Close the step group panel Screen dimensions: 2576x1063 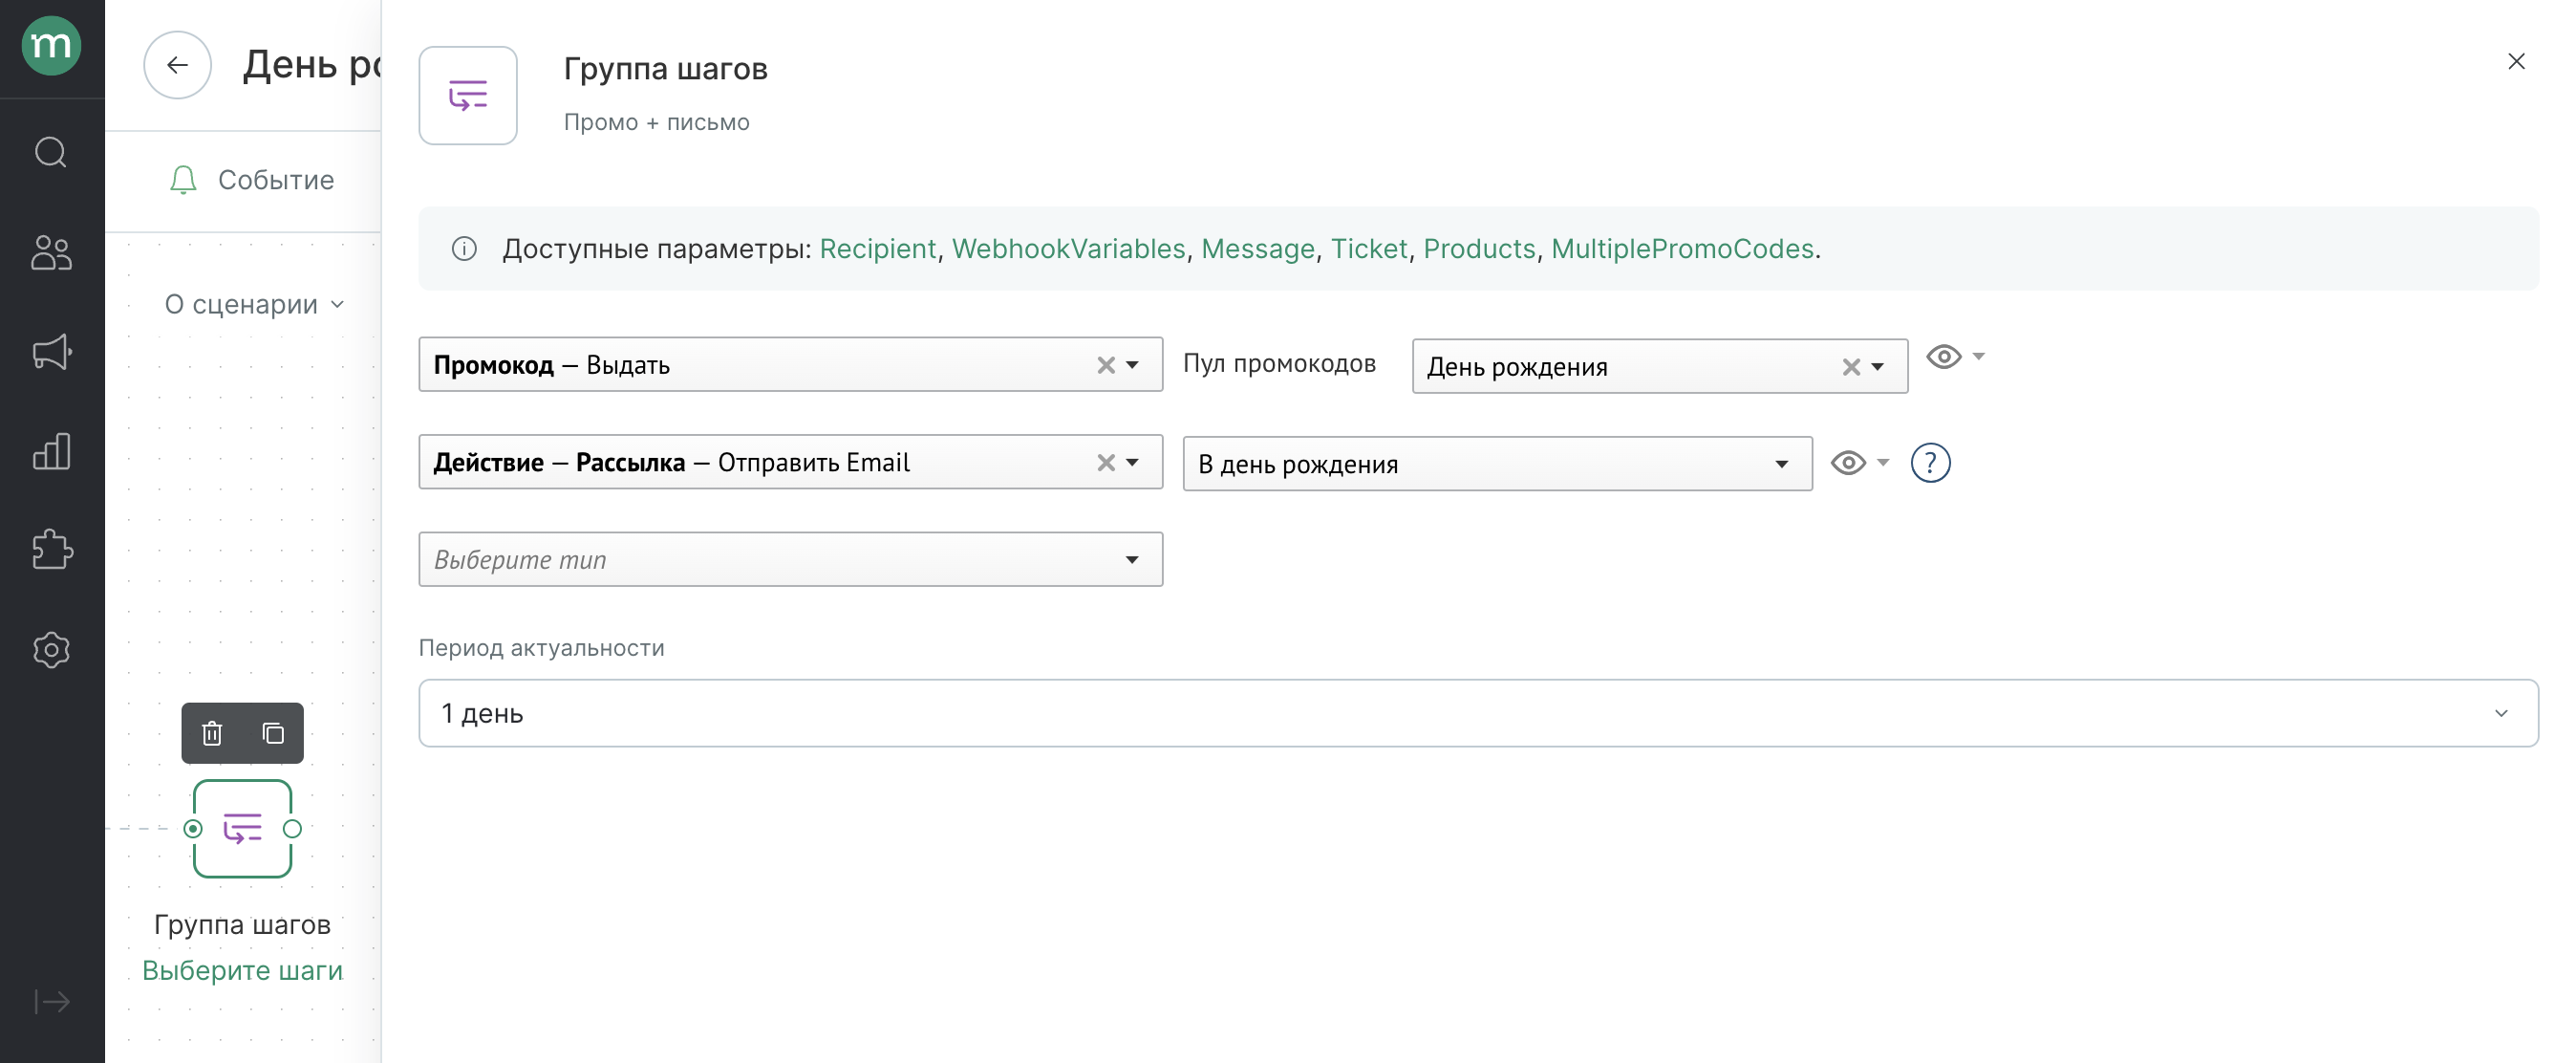2516,62
